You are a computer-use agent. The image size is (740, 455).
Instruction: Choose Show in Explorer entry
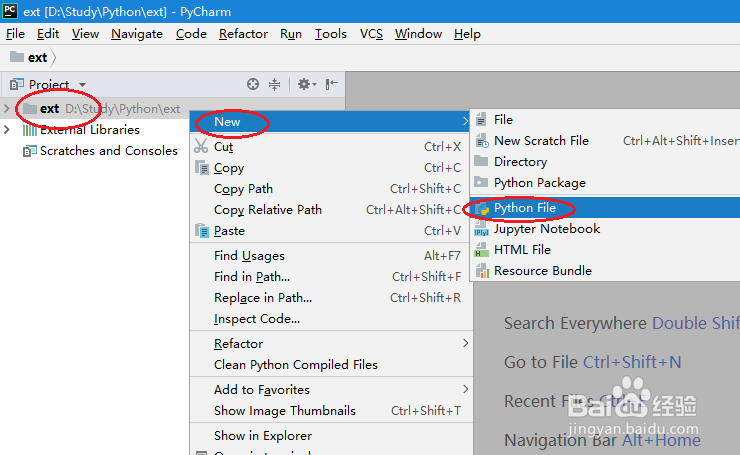click(331, 436)
